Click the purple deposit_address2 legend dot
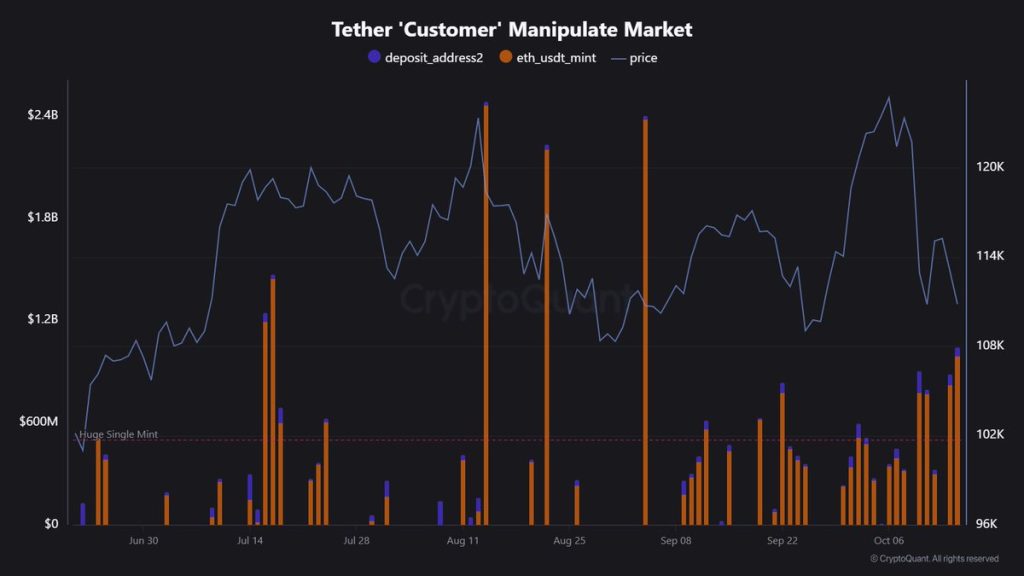Viewport: 1024px width, 576px height. tap(375, 58)
